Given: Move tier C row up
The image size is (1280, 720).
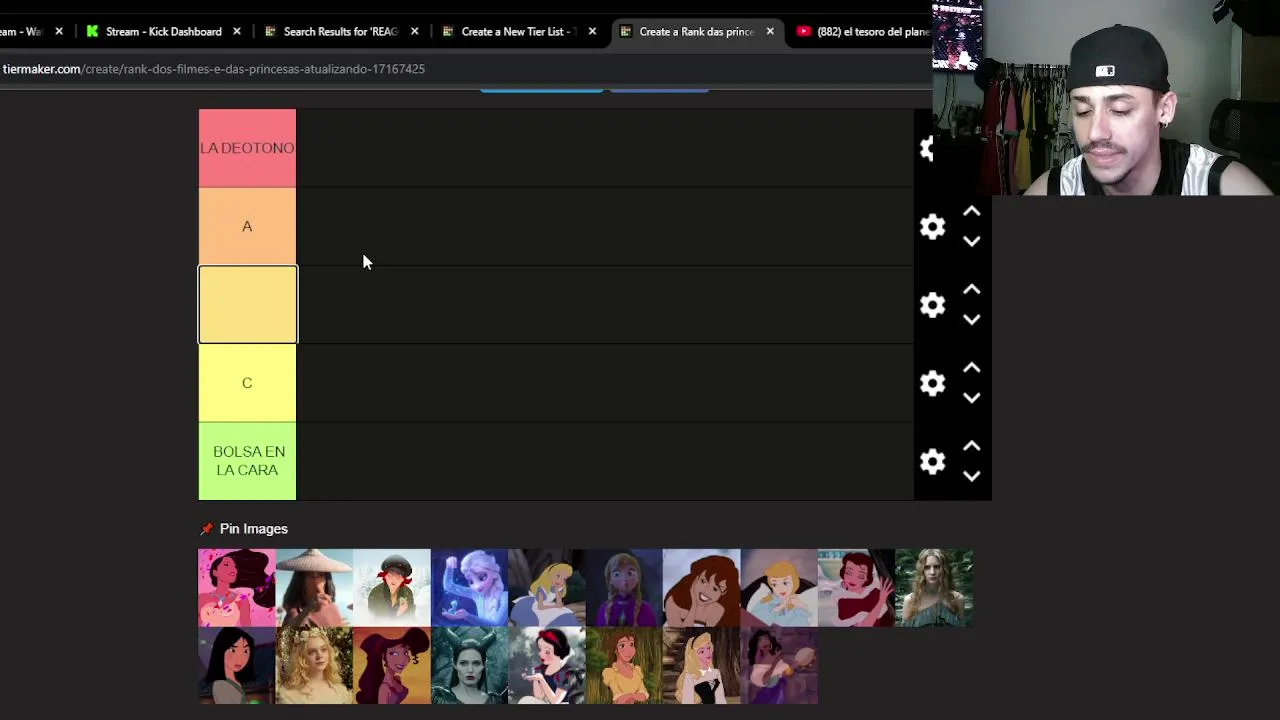Looking at the screenshot, I should pyautogui.click(x=971, y=368).
